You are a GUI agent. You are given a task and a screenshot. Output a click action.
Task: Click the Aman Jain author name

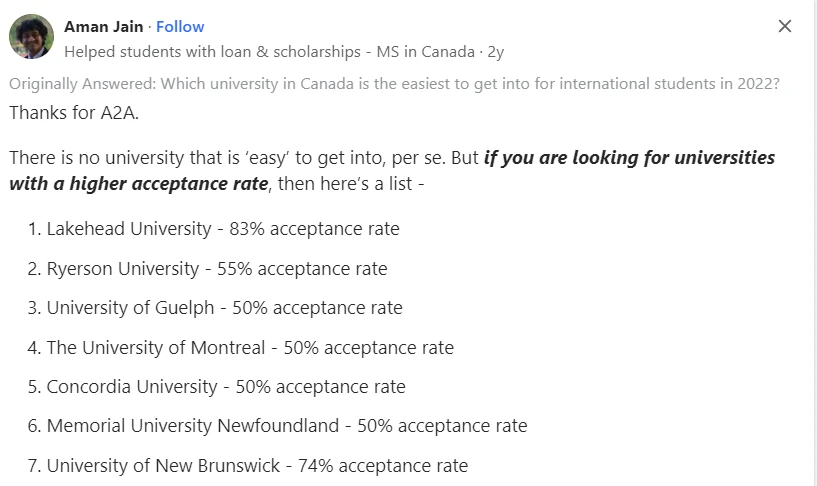tap(103, 27)
